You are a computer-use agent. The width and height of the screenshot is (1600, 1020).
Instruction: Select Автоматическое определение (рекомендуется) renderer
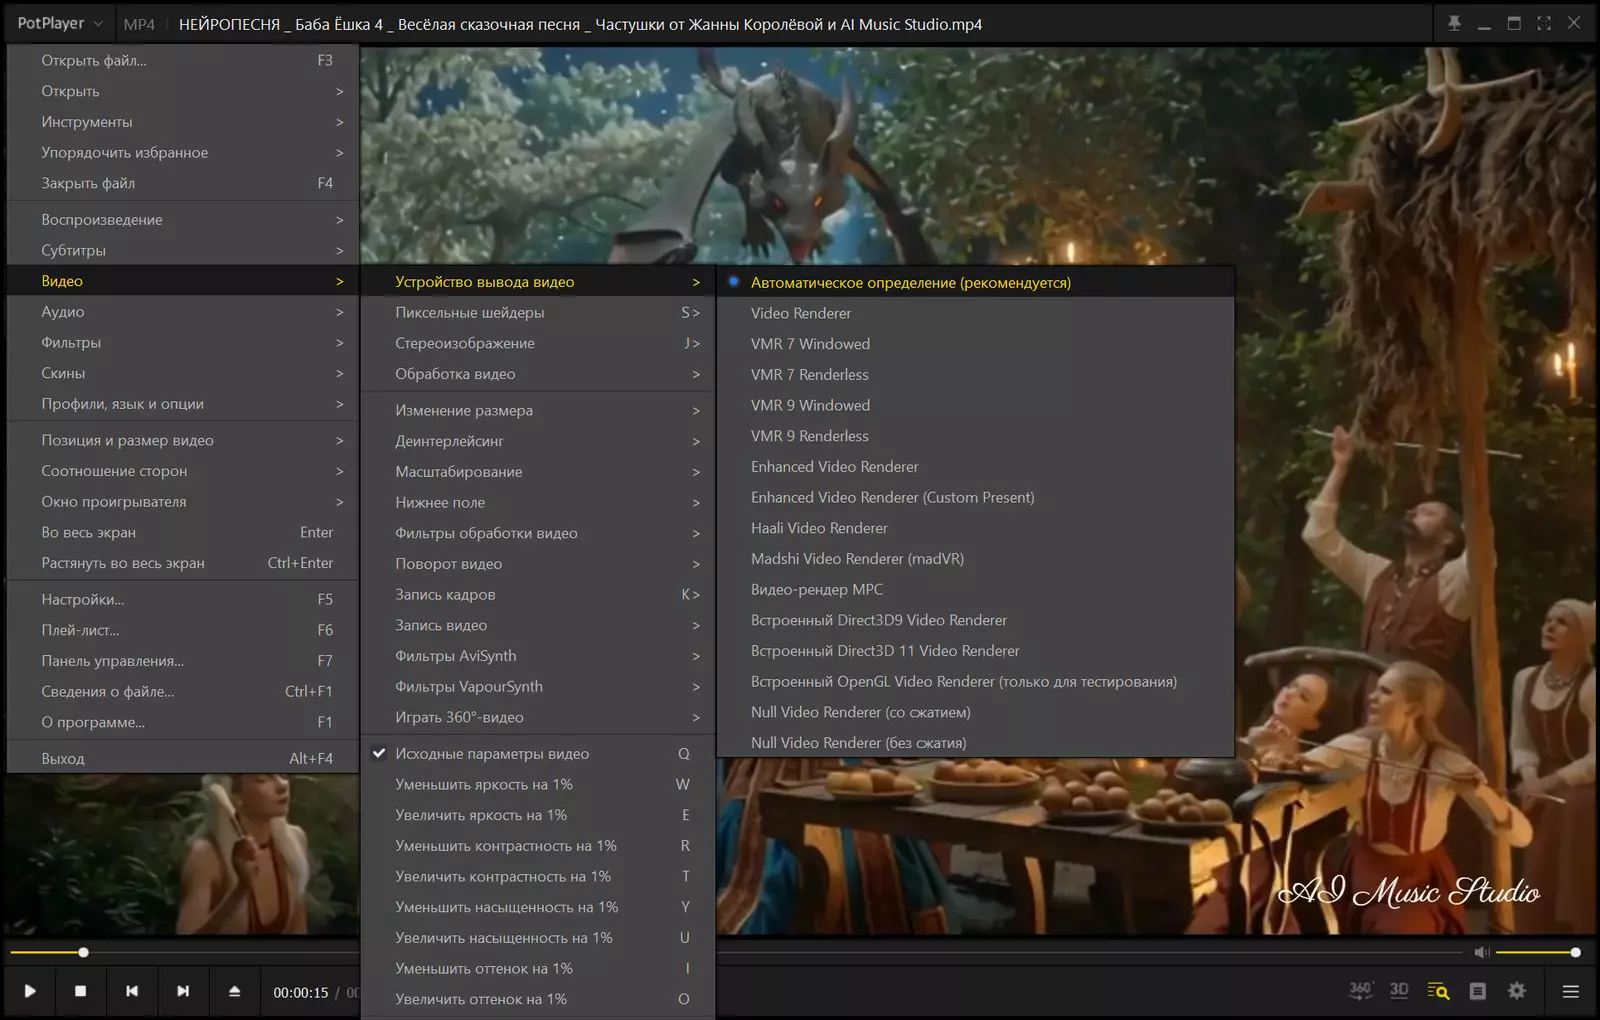(x=976, y=282)
